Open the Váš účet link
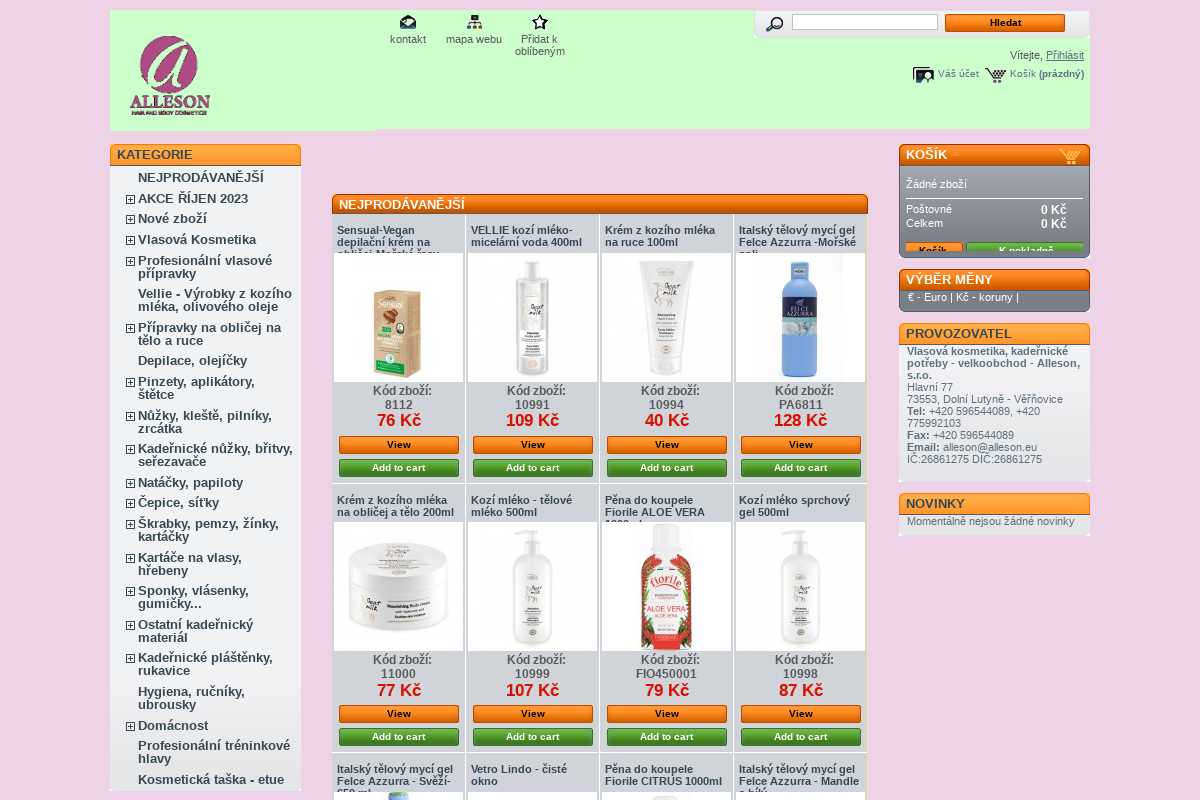The width and height of the screenshot is (1200, 800). [x=958, y=75]
